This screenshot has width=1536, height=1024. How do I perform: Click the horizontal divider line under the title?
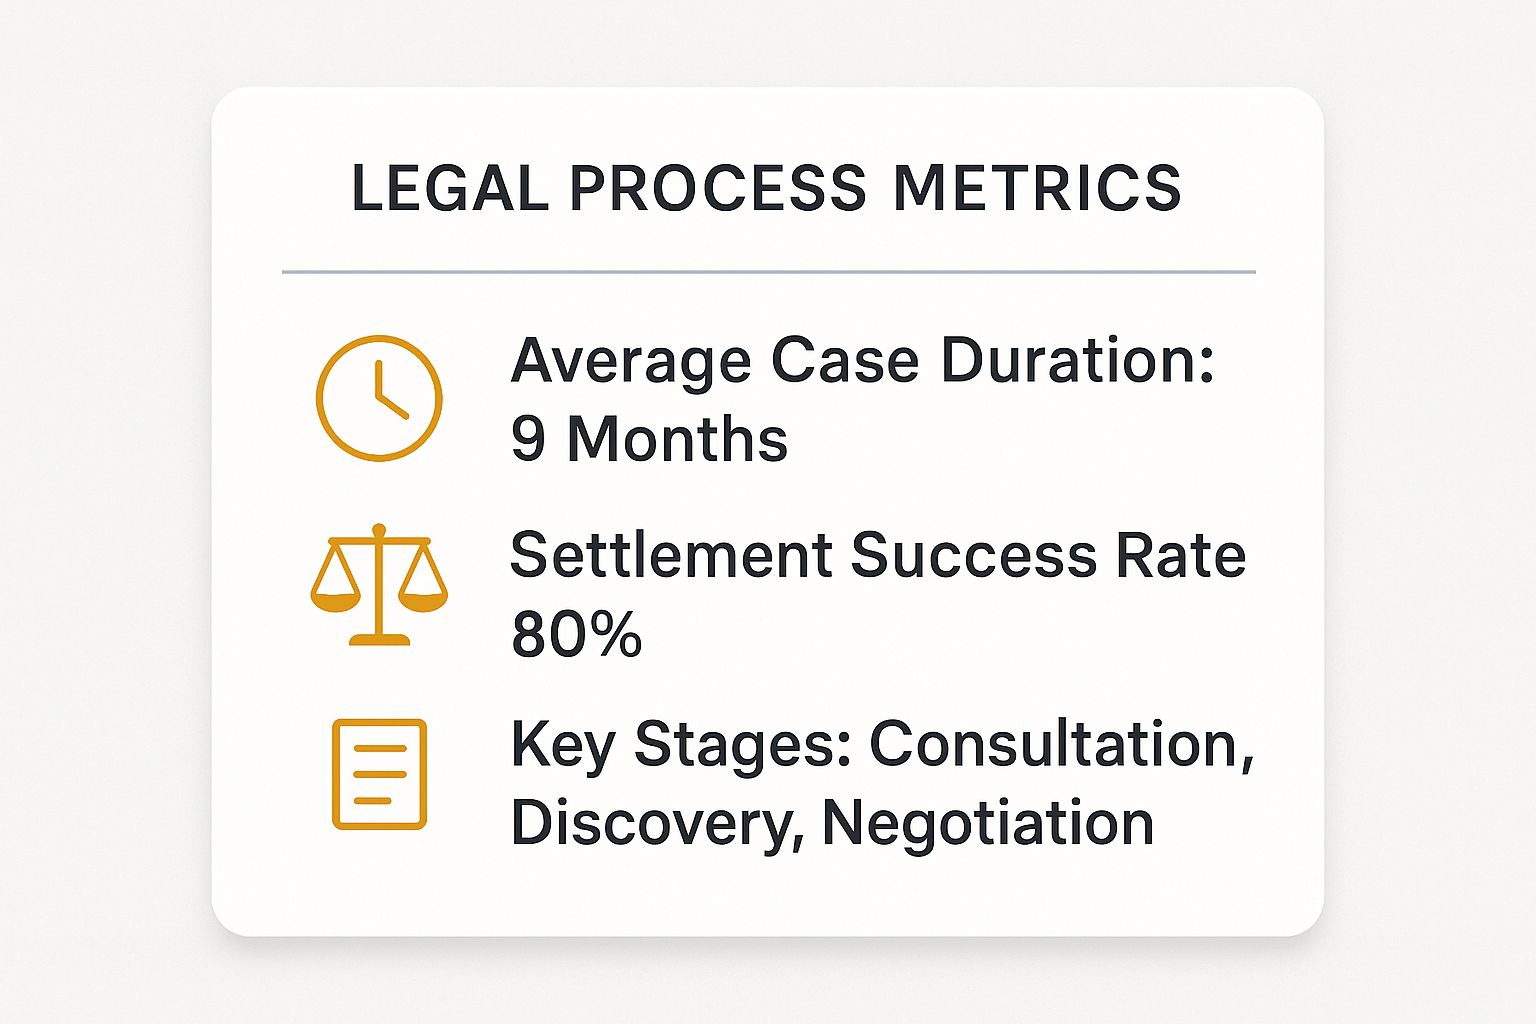point(768,271)
